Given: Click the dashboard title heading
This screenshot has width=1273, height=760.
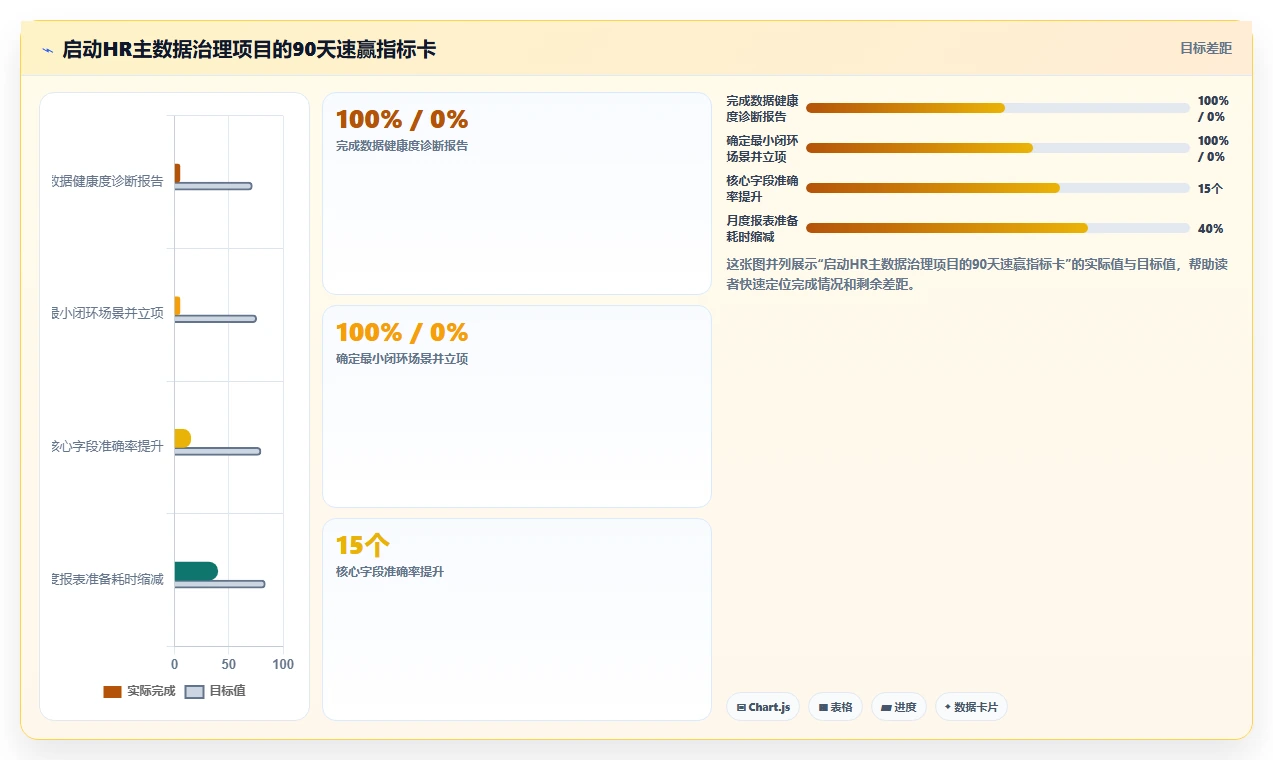Looking at the screenshot, I should (x=249, y=49).
